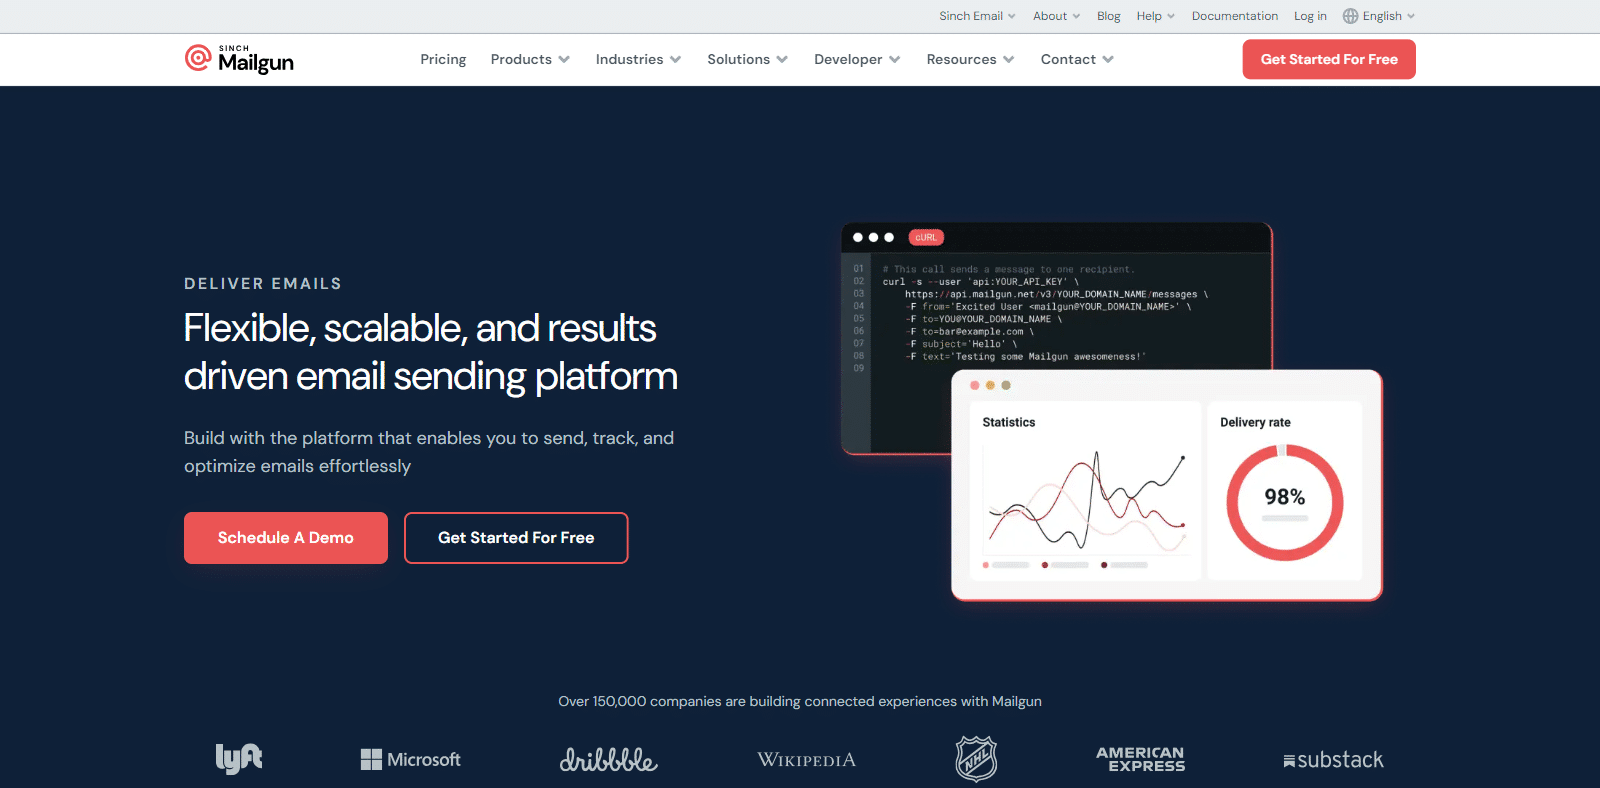Viewport: 1600px width, 788px height.
Task: Click the Sinch Mailgun logo
Action: point(239,59)
